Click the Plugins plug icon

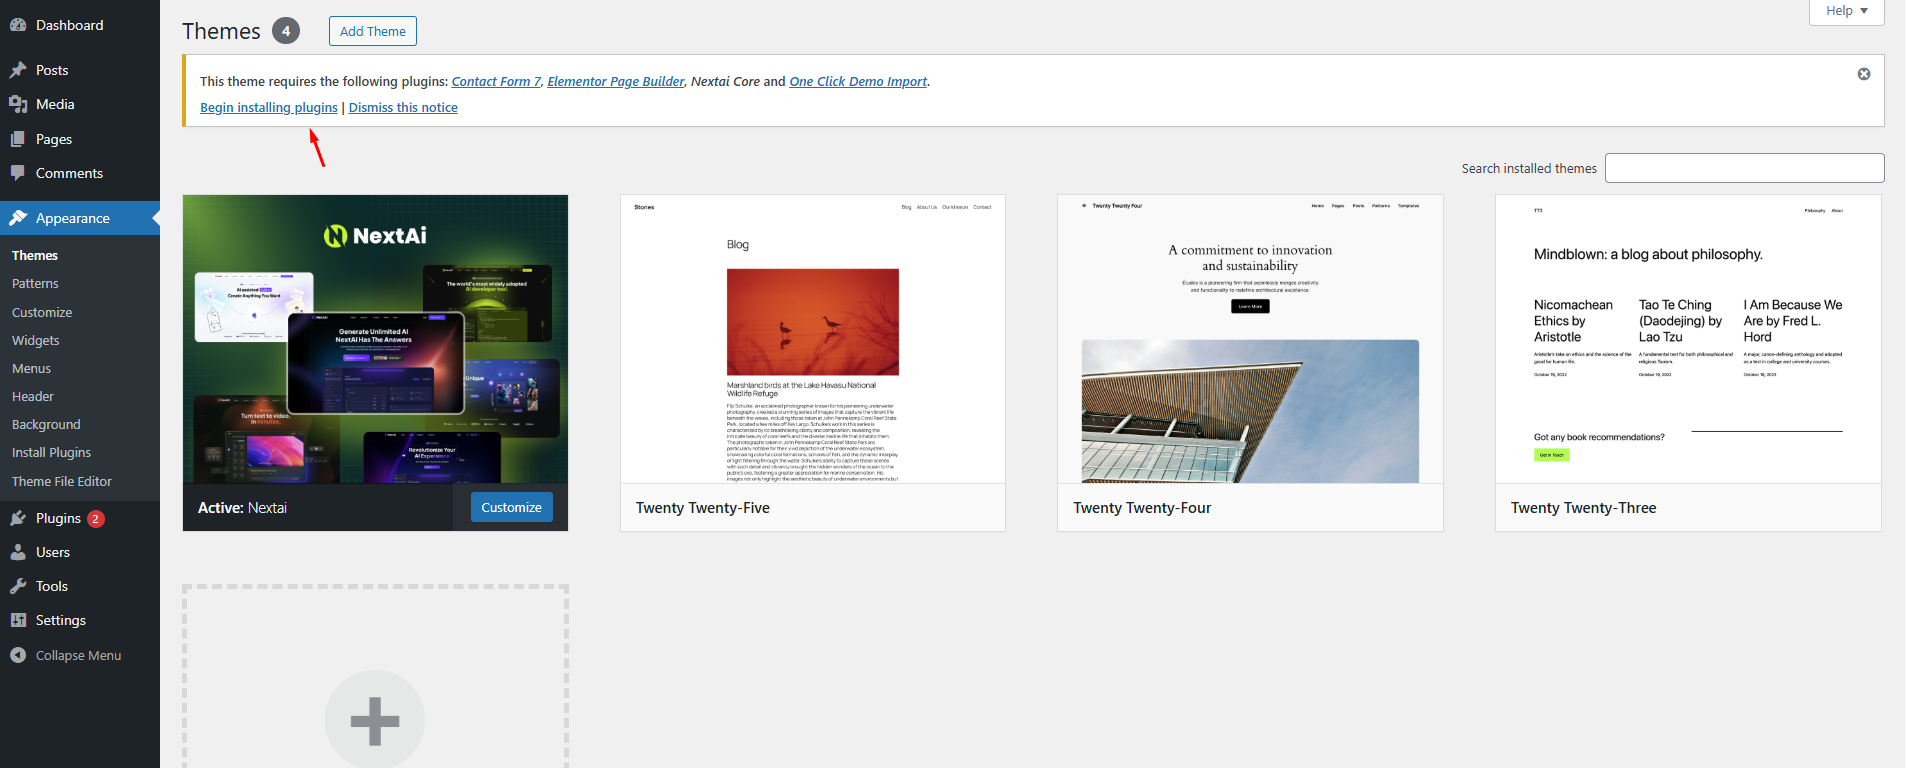coord(18,518)
